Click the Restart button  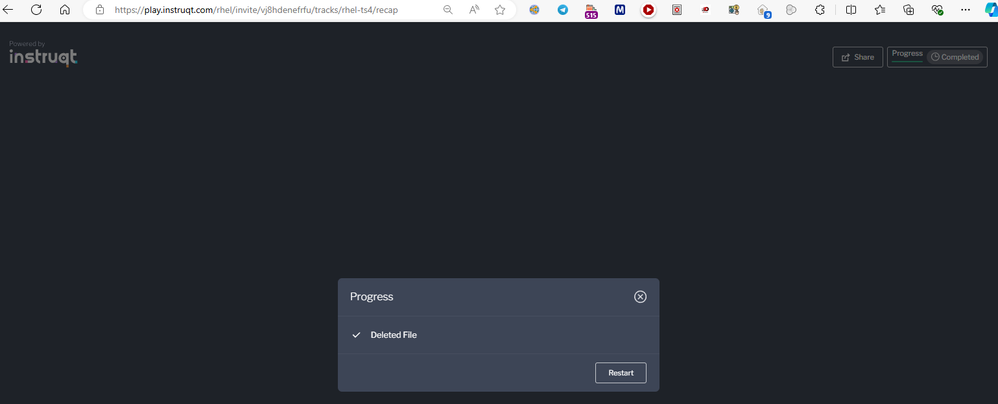(x=620, y=373)
